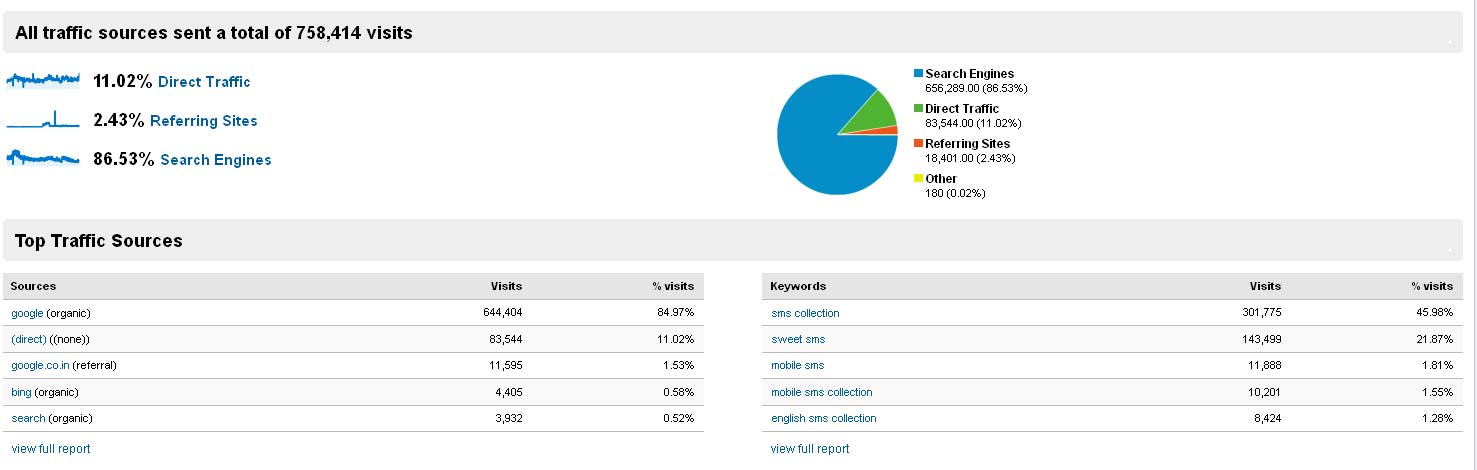Select the english sms collection keyword
This screenshot has width=1477, height=470.
(x=823, y=418)
